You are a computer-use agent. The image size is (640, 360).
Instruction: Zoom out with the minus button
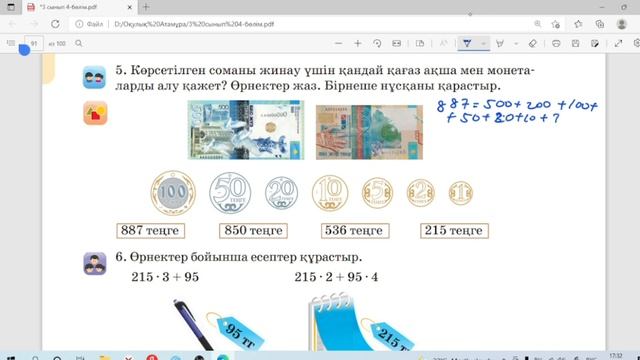click(338, 43)
